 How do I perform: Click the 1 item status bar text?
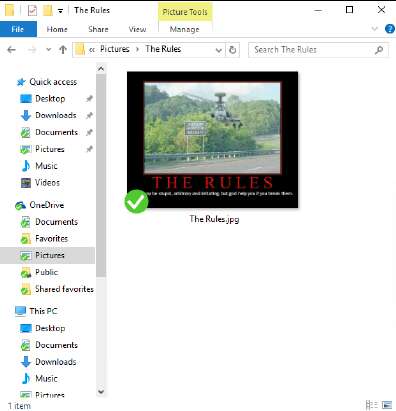coord(19,406)
